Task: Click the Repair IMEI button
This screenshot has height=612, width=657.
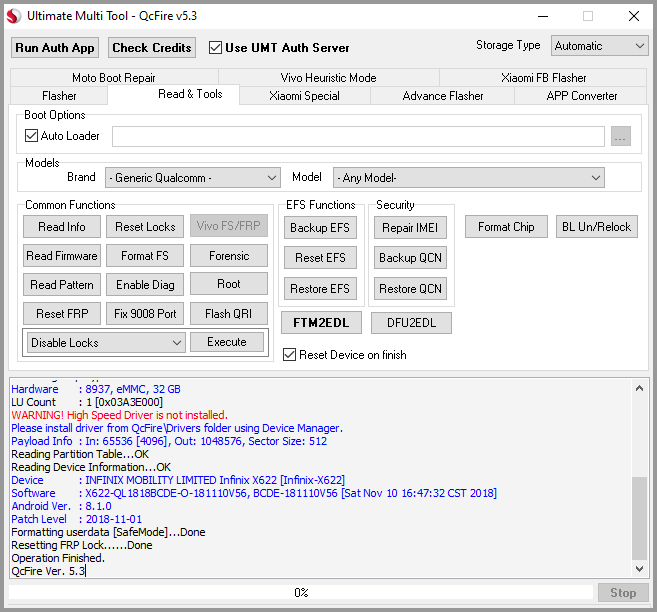Action: [x=410, y=228]
